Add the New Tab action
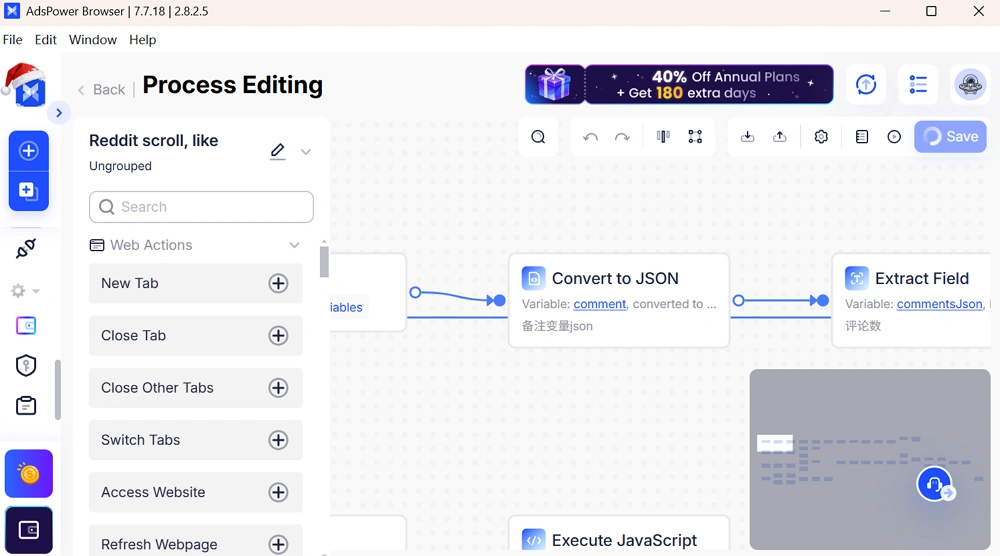Screen dimensions: 1000x556 coord(278,283)
